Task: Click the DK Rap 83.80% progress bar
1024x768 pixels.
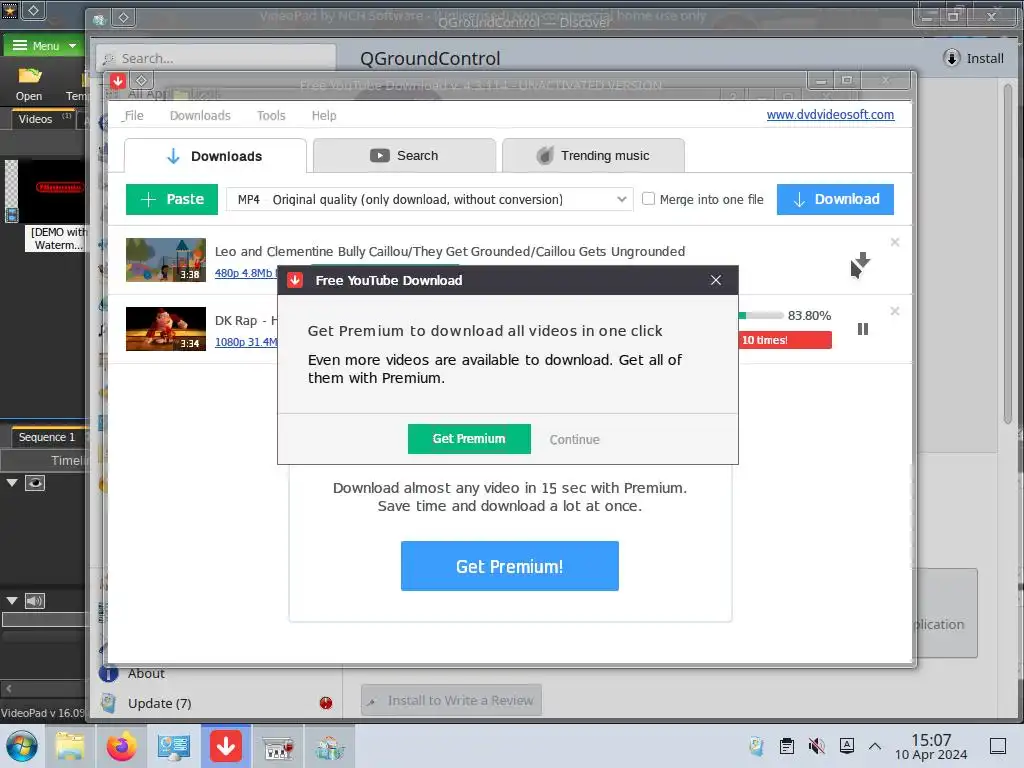Action: (761, 315)
